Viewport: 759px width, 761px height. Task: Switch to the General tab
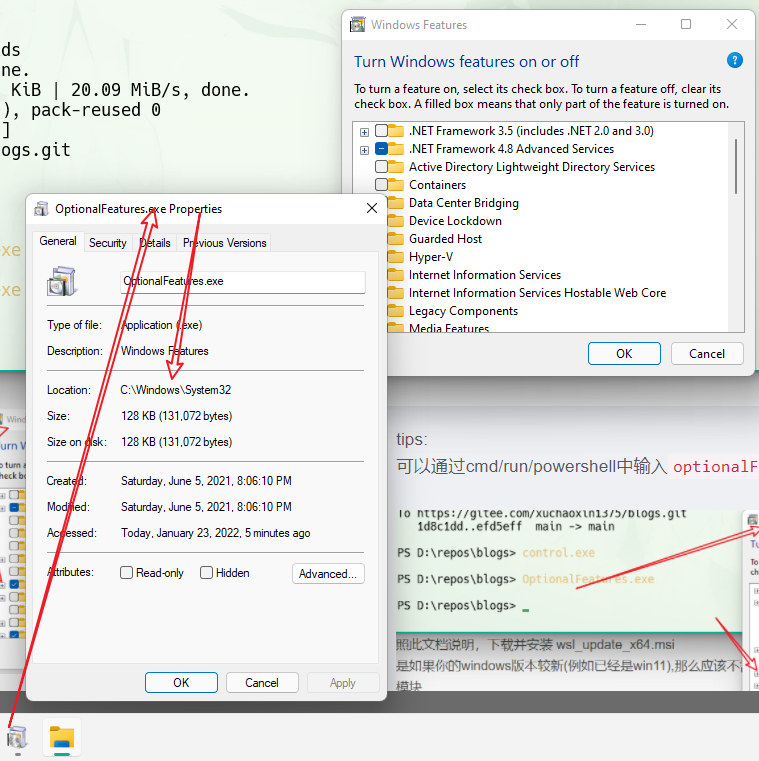(58, 241)
